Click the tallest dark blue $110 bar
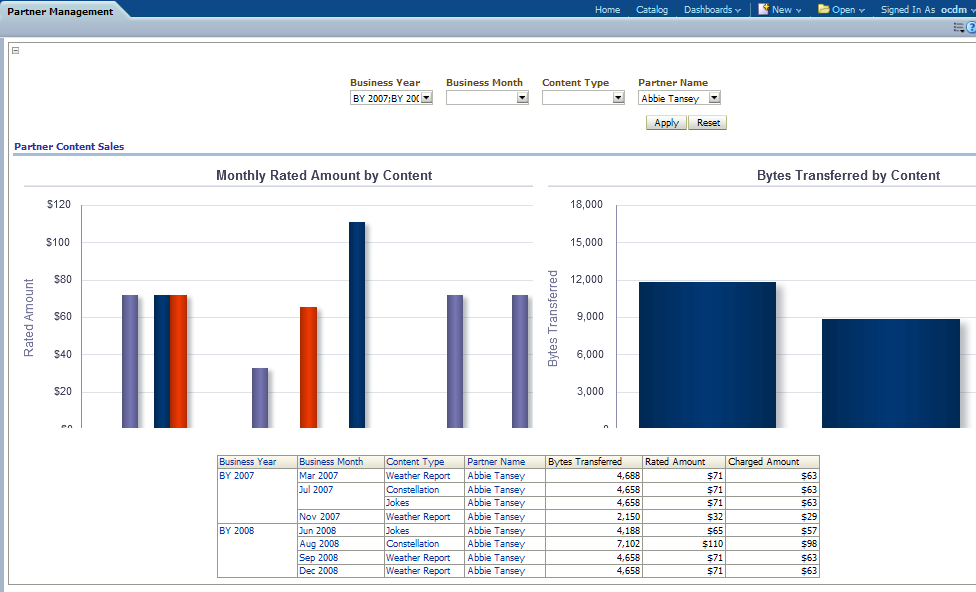 [357, 324]
